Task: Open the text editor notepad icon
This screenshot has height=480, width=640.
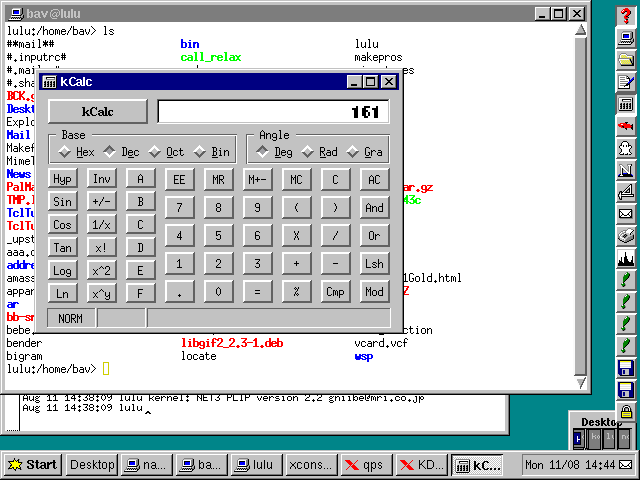Action: click(x=626, y=81)
